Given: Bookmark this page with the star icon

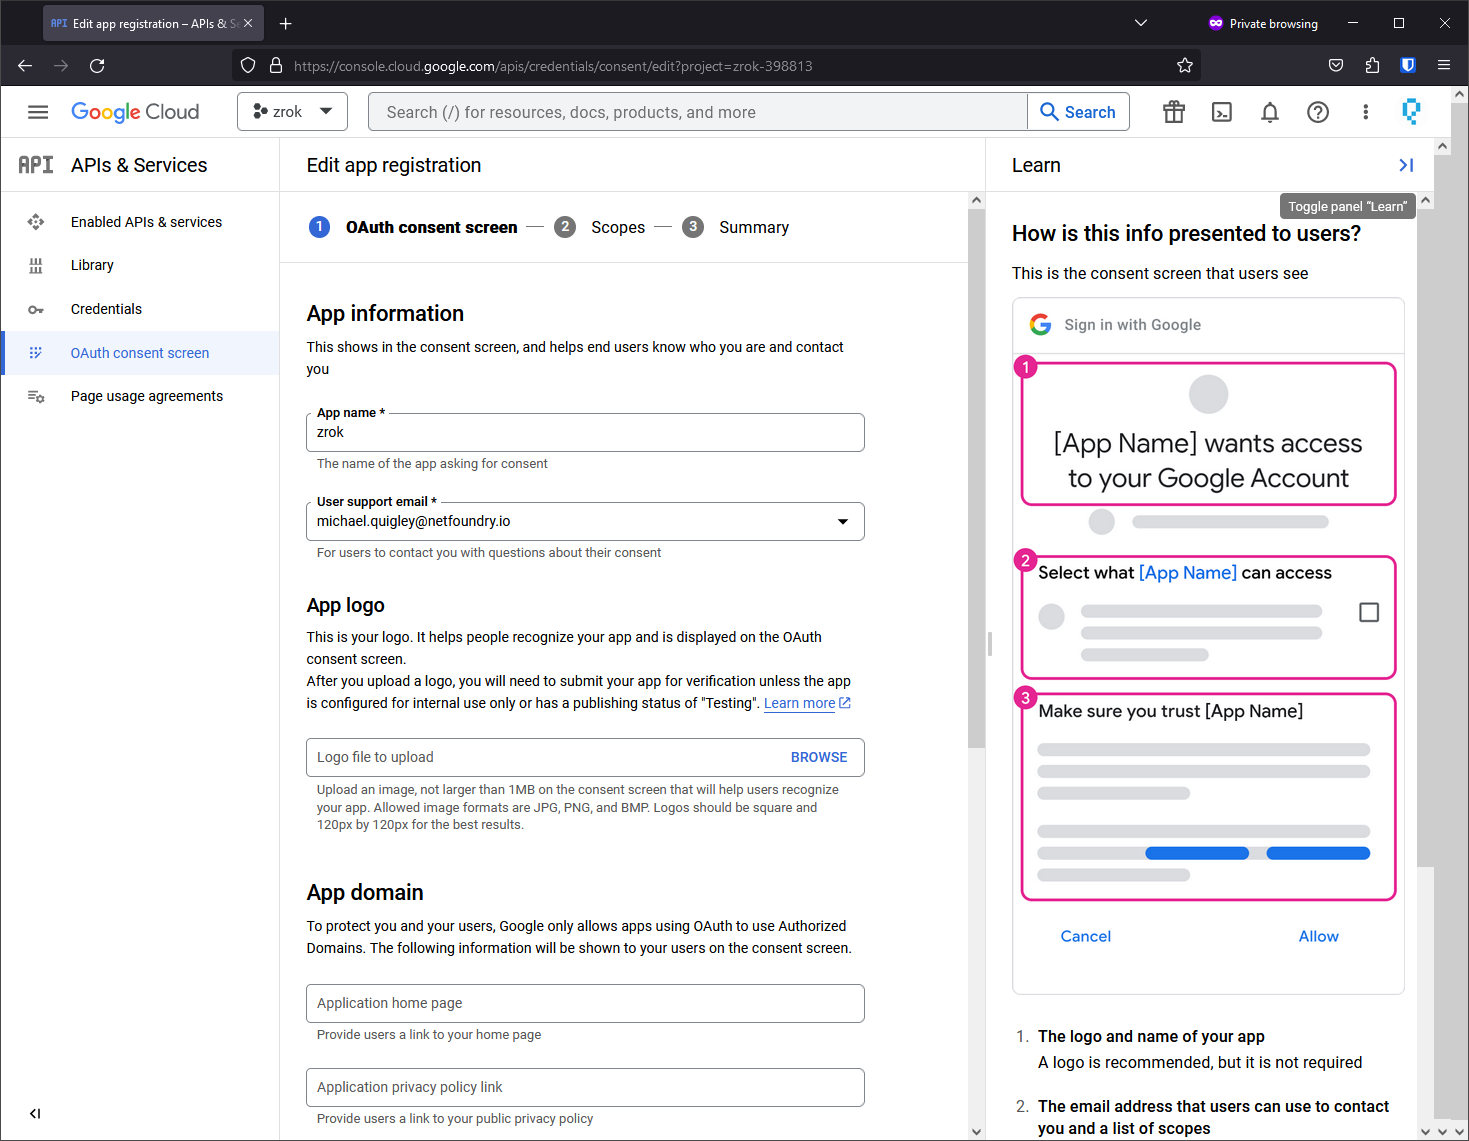Looking at the screenshot, I should 1185,66.
